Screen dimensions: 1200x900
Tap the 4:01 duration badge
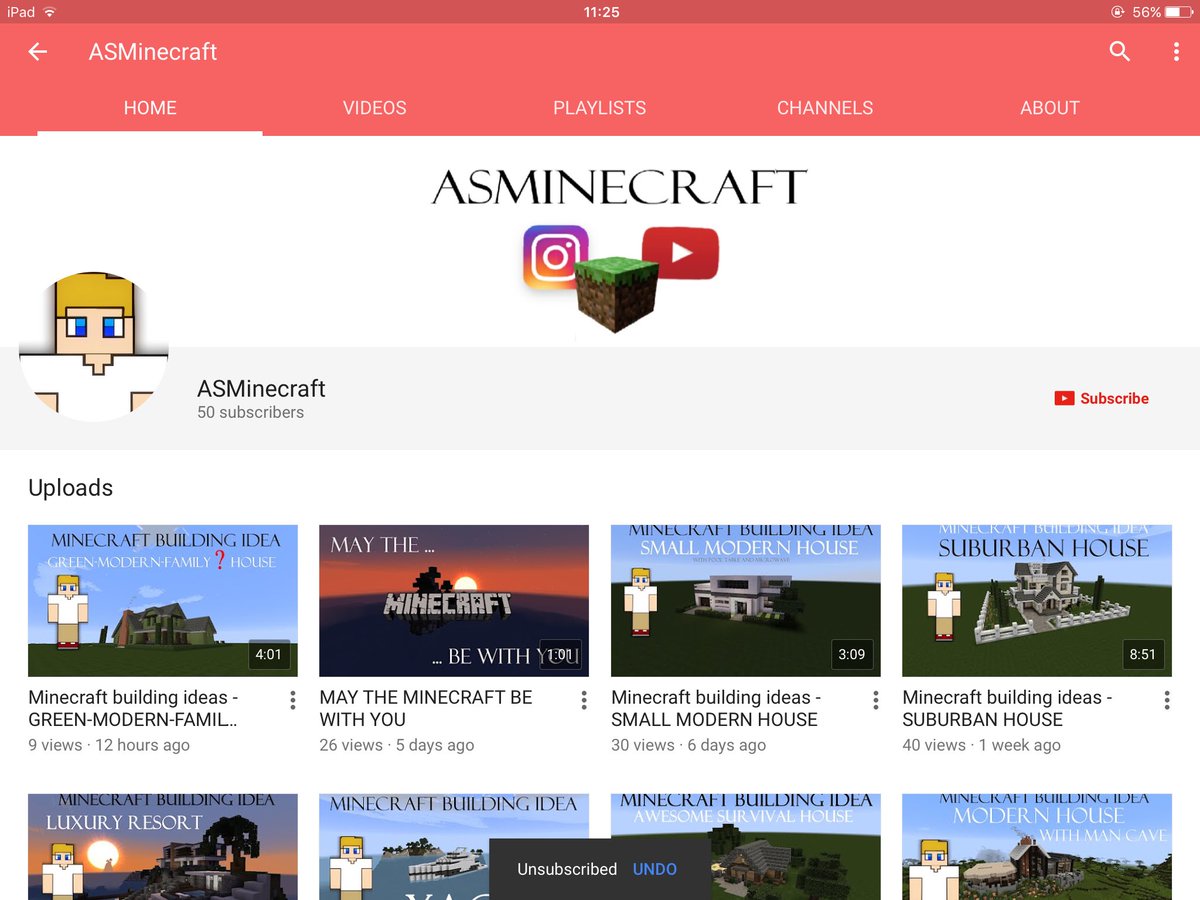[x=269, y=655]
